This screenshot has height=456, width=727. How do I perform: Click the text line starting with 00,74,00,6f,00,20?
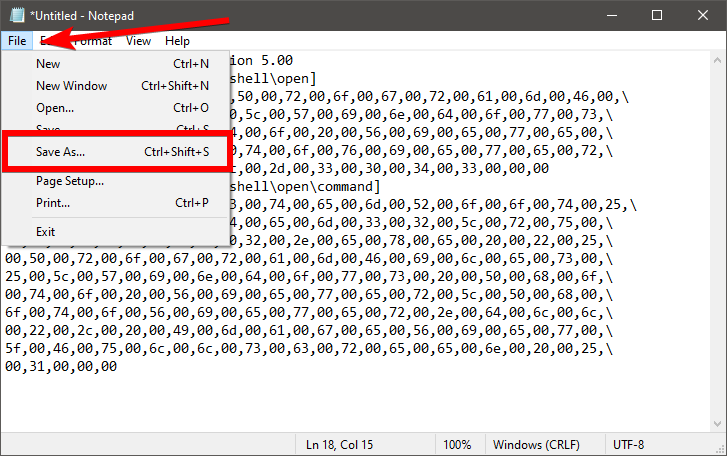tap(309, 295)
